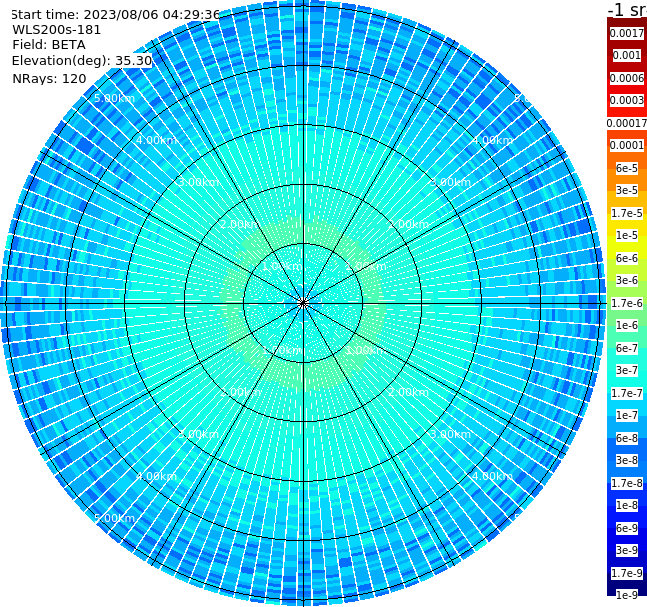Click the 0.0017 colorbar tick label
This screenshot has width=647, height=607.
627,33
